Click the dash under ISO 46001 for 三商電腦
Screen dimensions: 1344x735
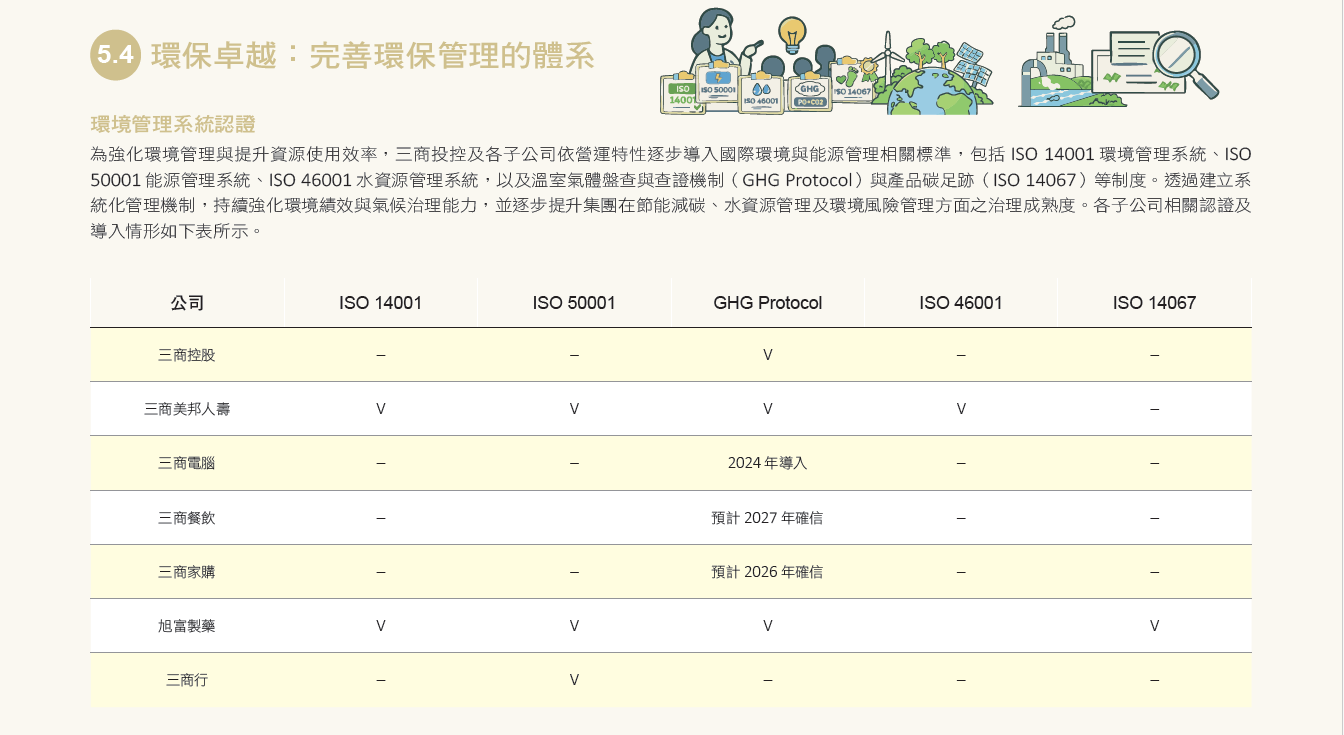pos(961,463)
